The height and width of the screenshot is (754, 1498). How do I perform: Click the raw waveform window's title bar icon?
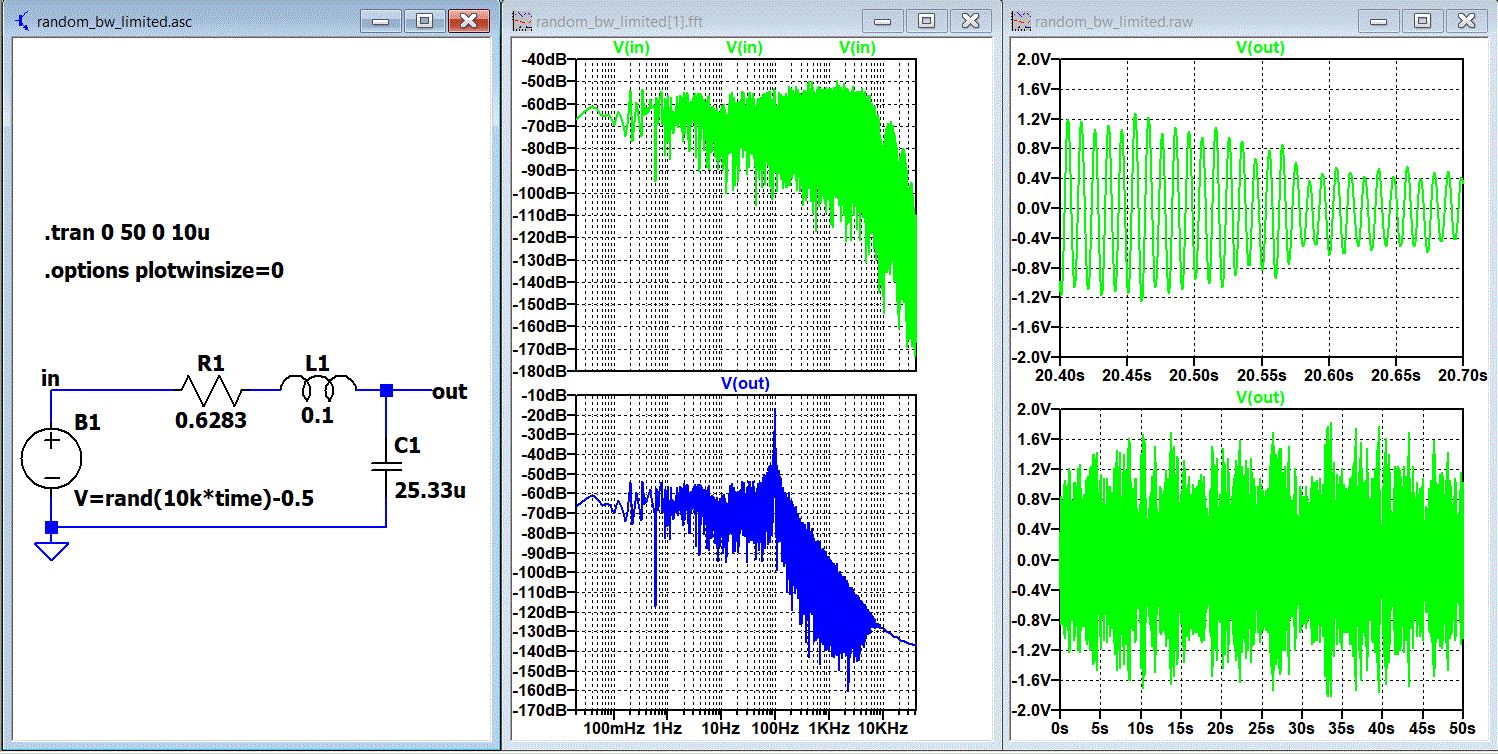click(x=1022, y=21)
